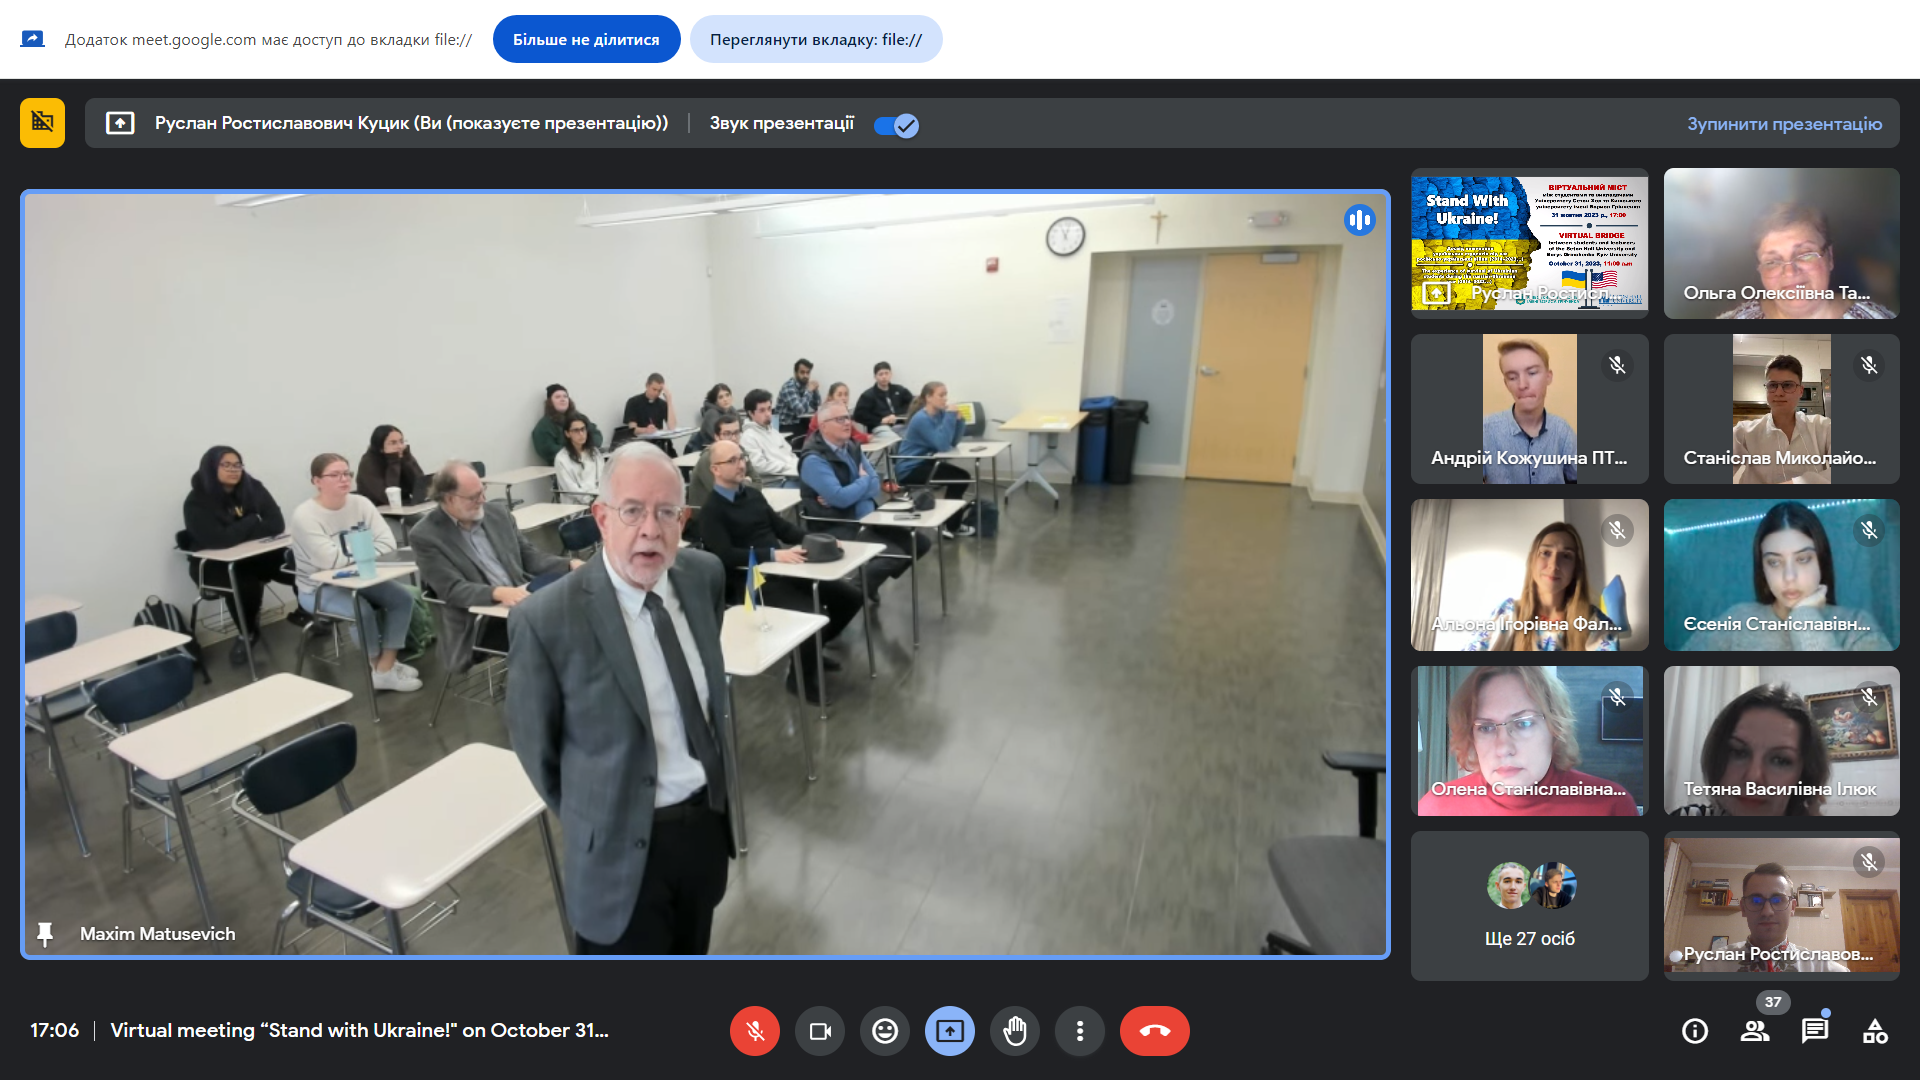The image size is (1920, 1080).
Task: Select Stand With Ukraine presentation thumbnail
Action: 1529,243
